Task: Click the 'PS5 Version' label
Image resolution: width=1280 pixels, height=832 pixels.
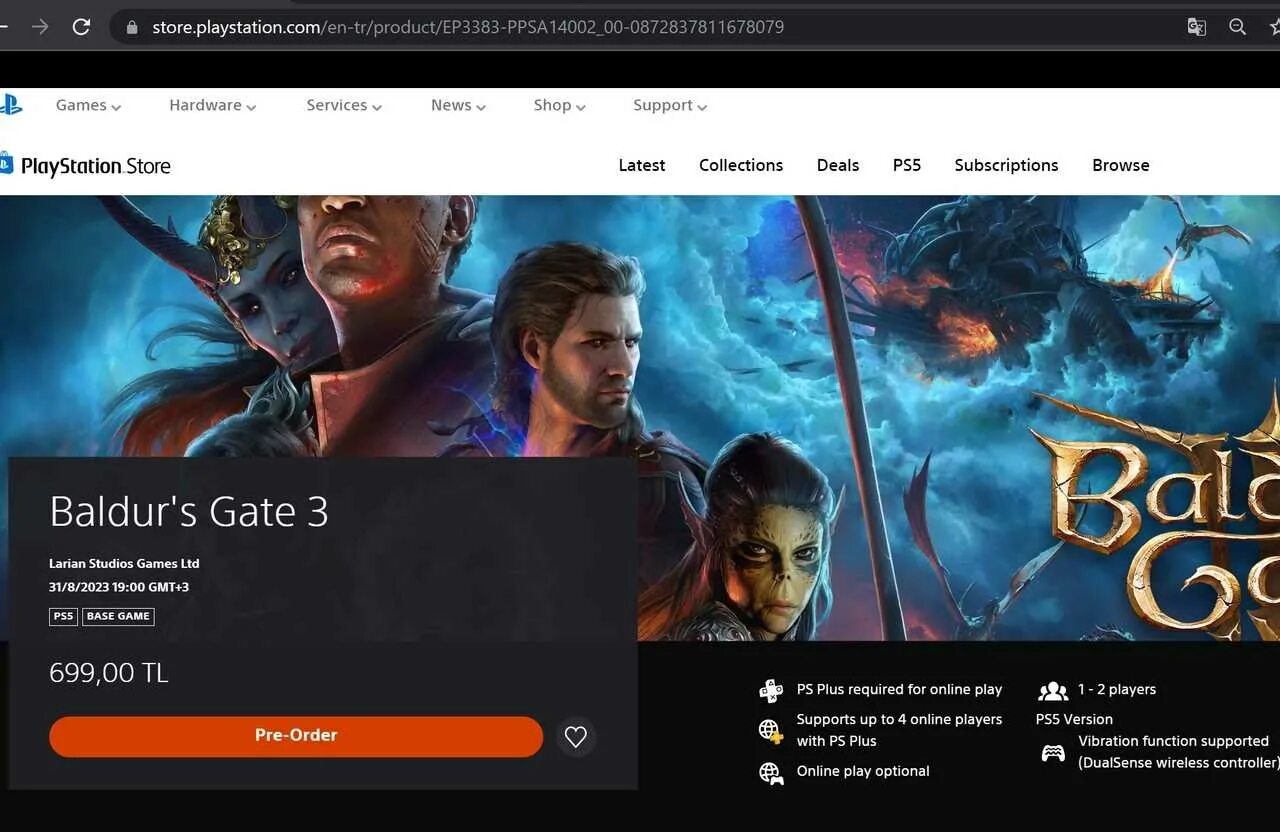Action: 1074,719
